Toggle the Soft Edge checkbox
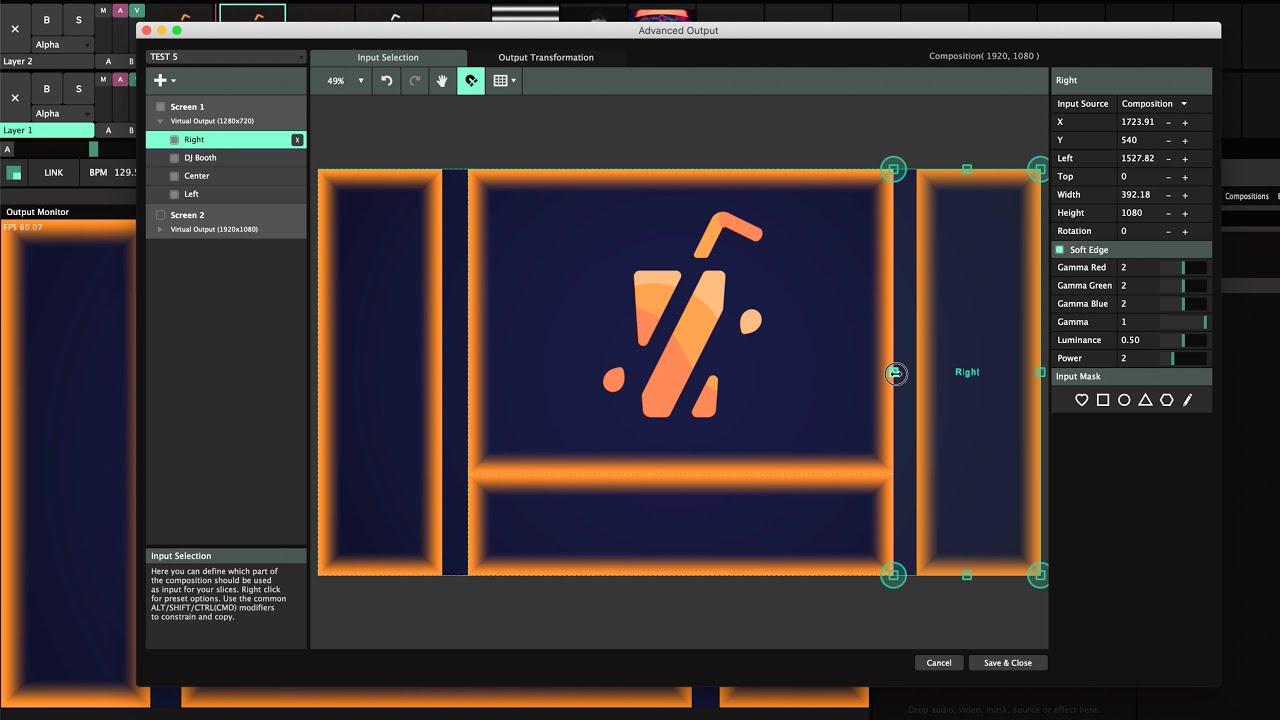 [1060, 250]
